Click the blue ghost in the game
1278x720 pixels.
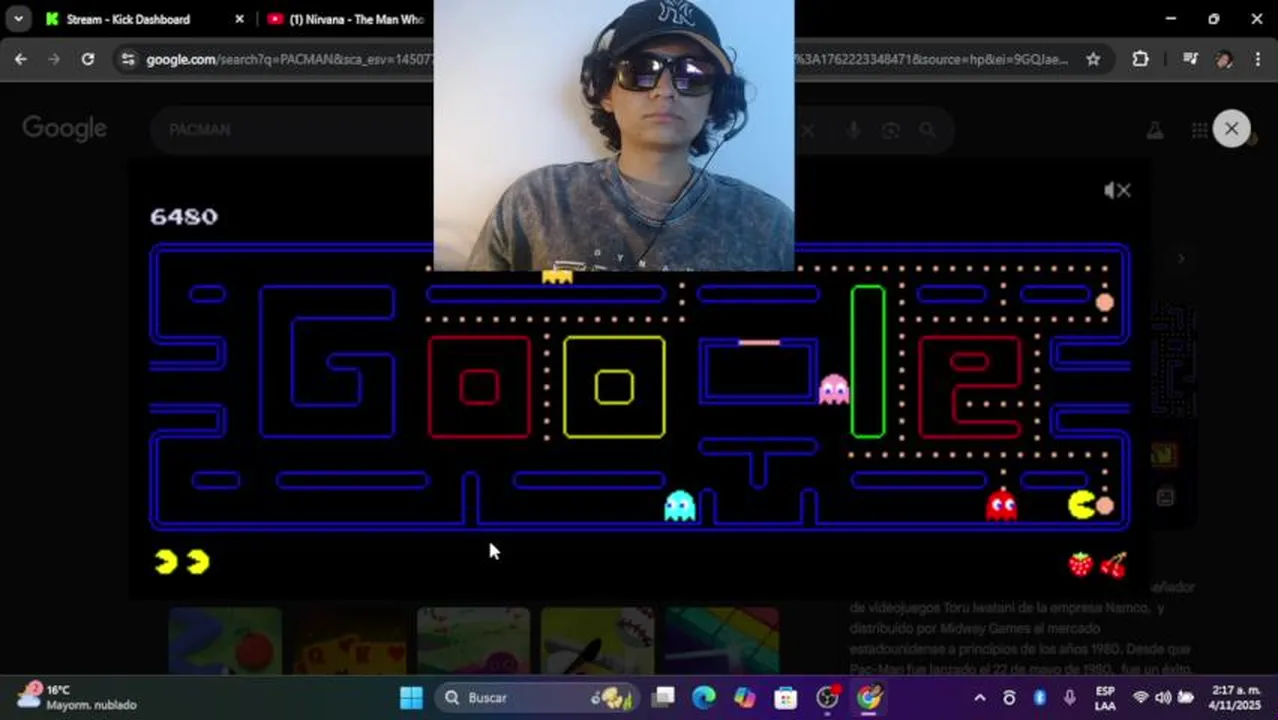coord(680,505)
